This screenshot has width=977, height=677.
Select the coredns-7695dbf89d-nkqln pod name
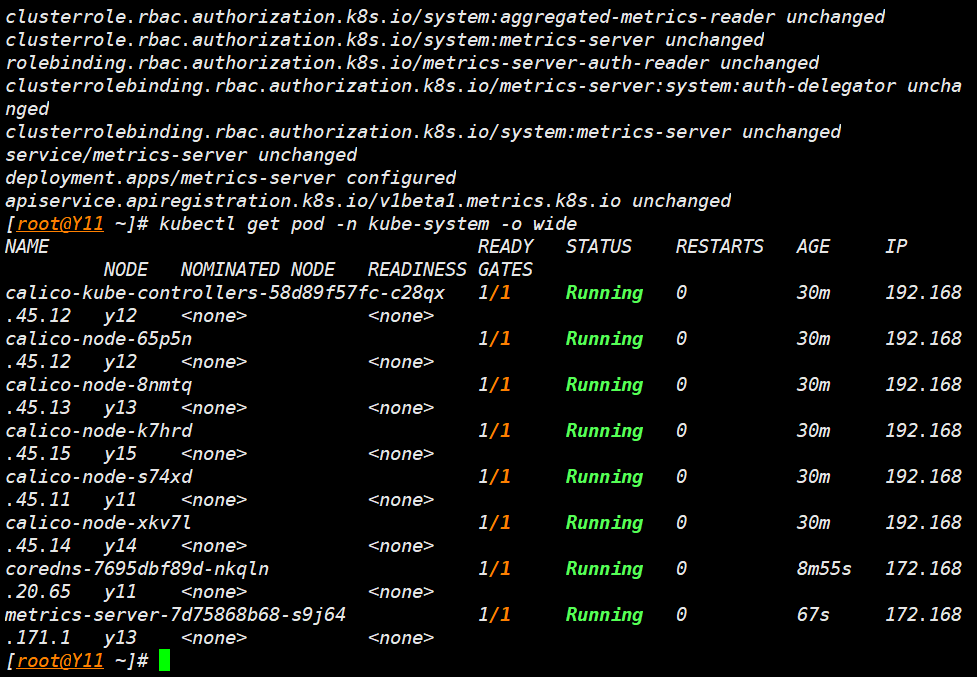pyautogui.click(x=137, y=569)
